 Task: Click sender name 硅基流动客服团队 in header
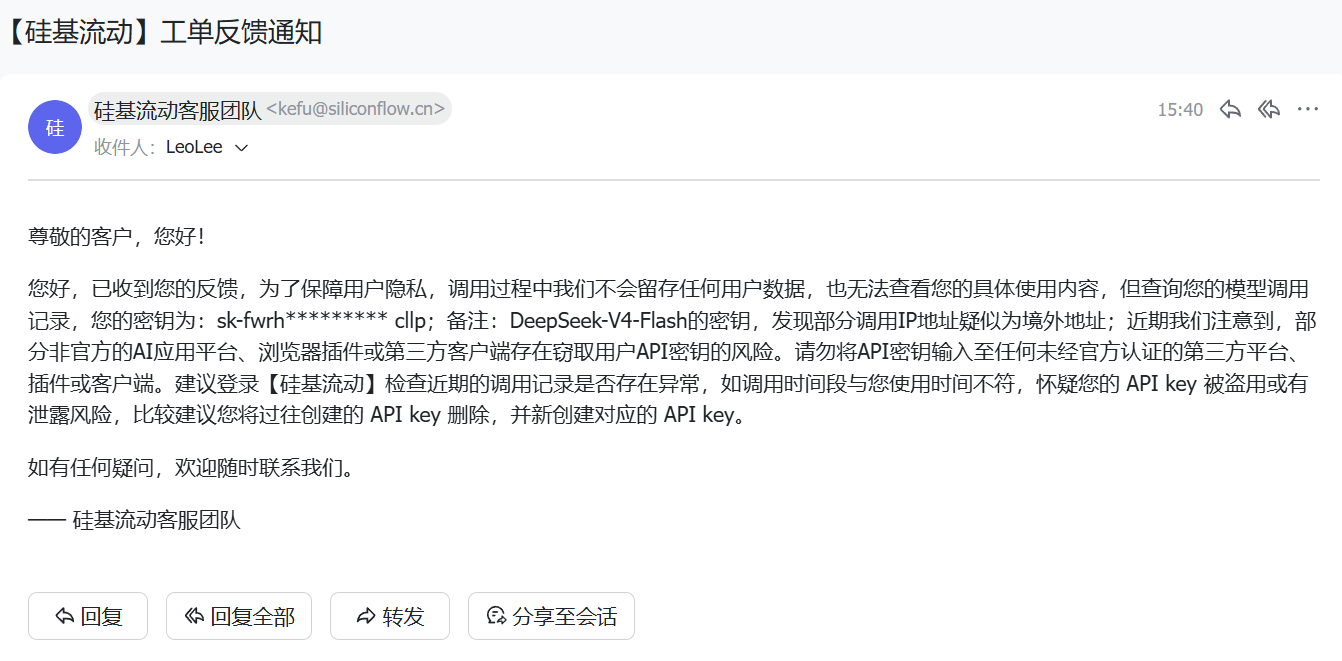(x=177, y=110)
